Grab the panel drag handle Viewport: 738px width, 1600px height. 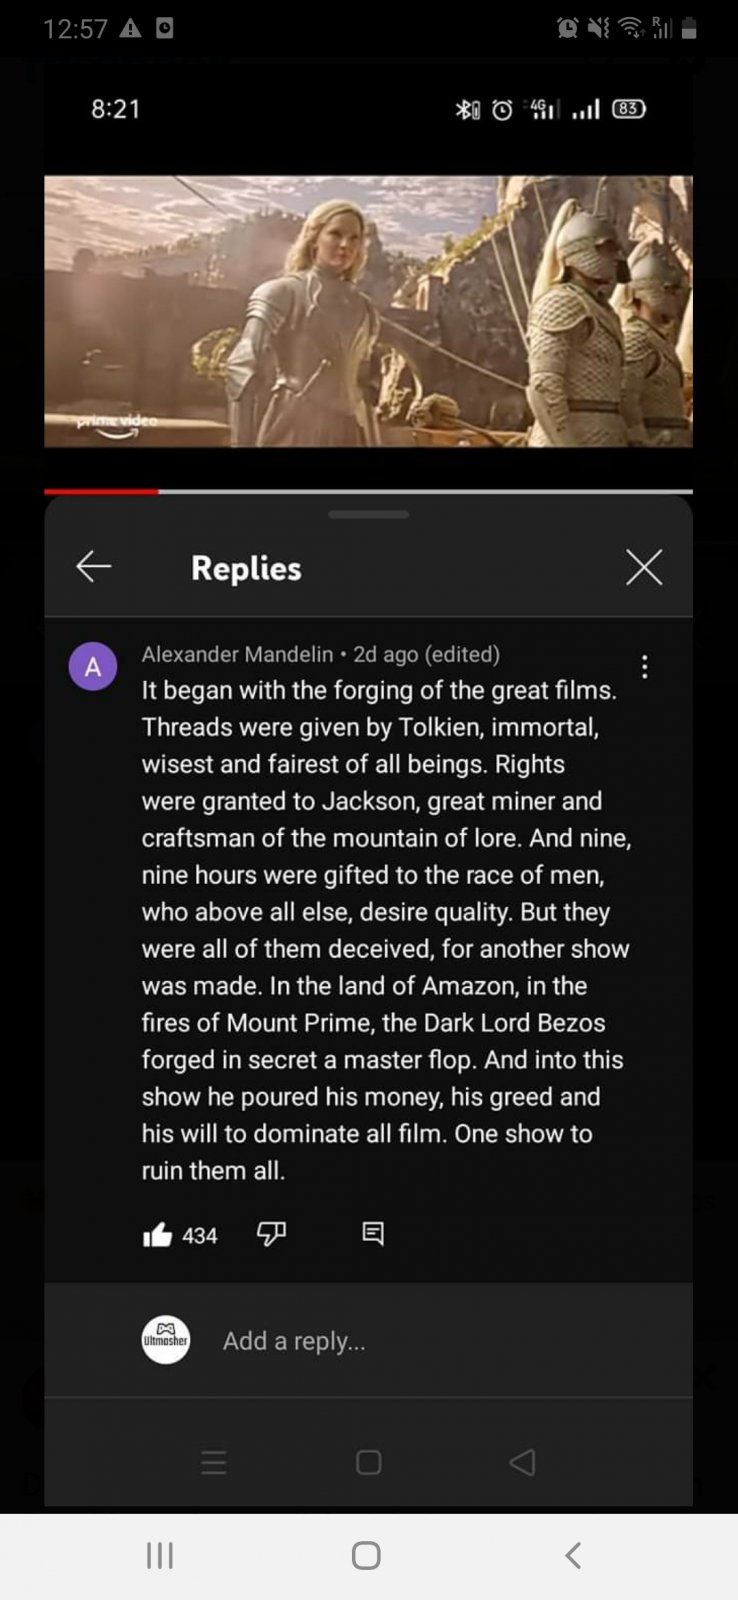tap(368, 514)
